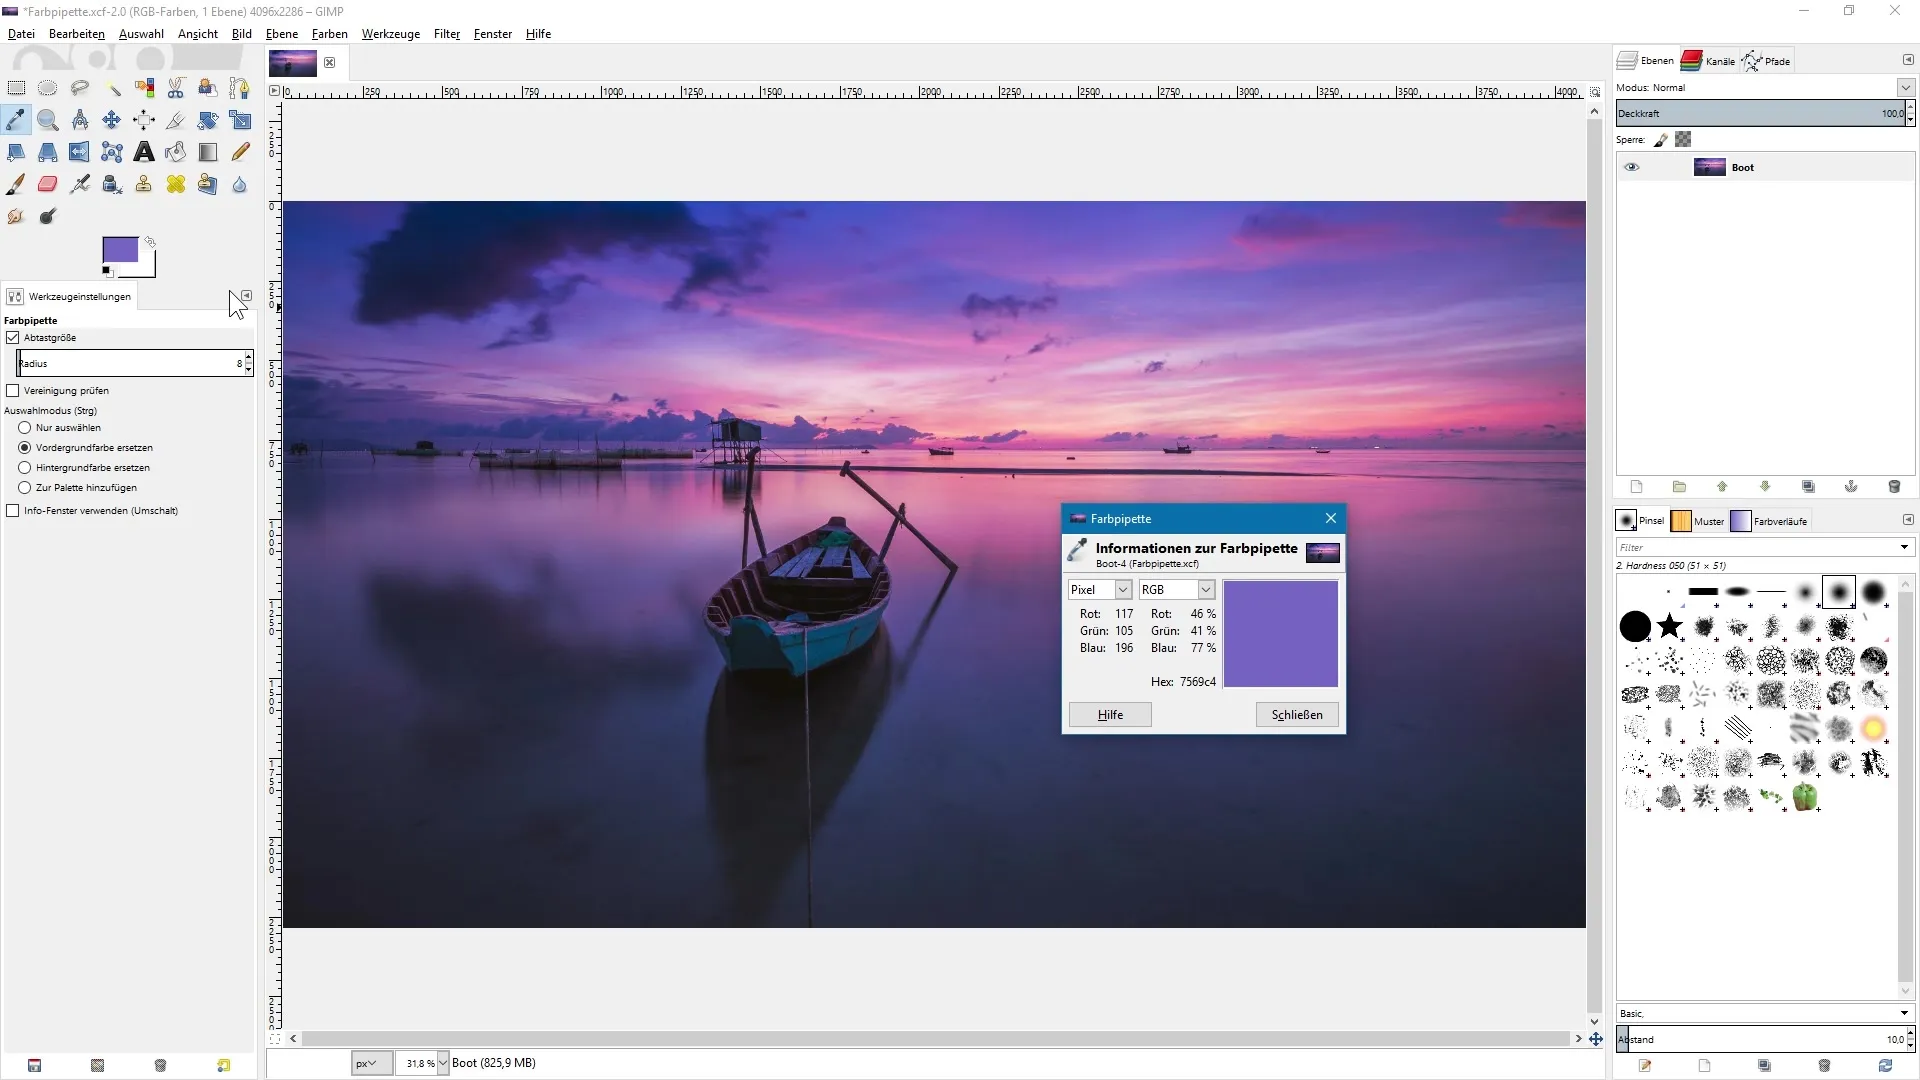This screenshot has width=1920, height=1080.
Task: Select the Text tool
Action: point(144,152)
